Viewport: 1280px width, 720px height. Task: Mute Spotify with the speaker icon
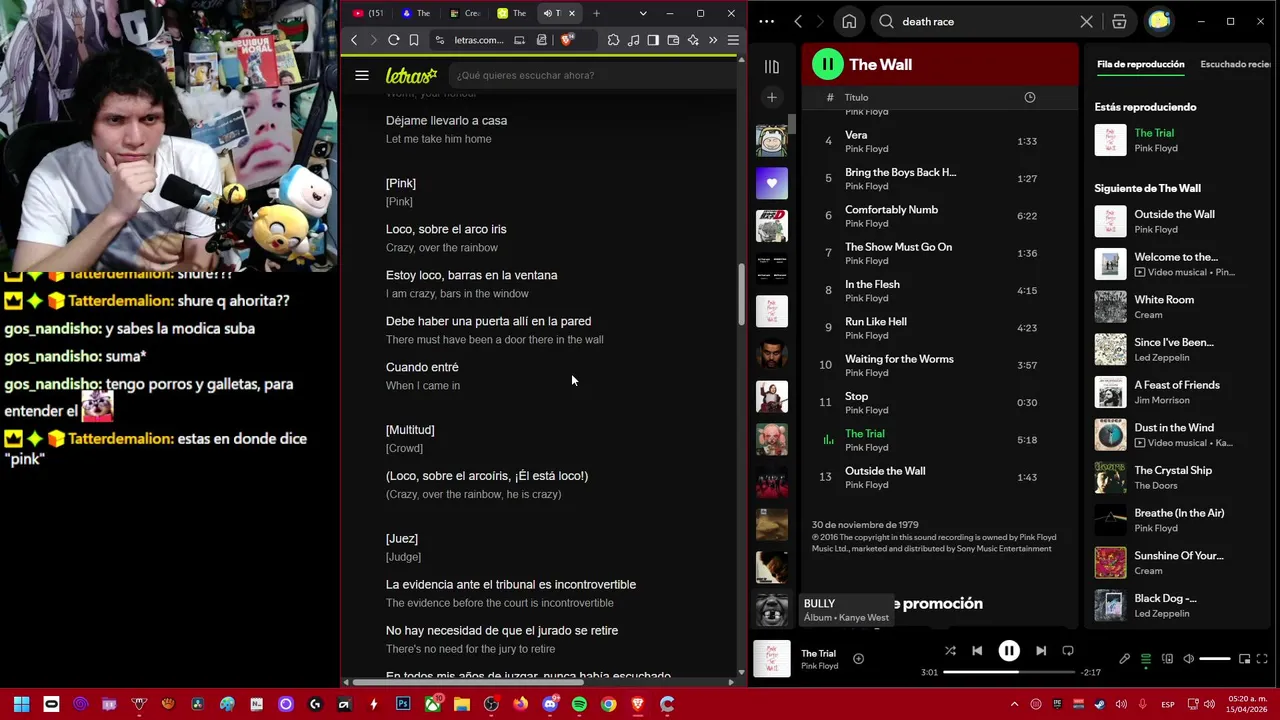[x=1188, y=659]
